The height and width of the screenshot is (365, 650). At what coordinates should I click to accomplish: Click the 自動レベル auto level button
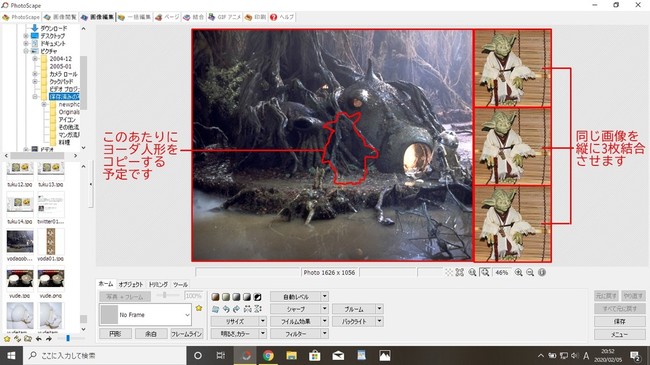click(296, 297)
